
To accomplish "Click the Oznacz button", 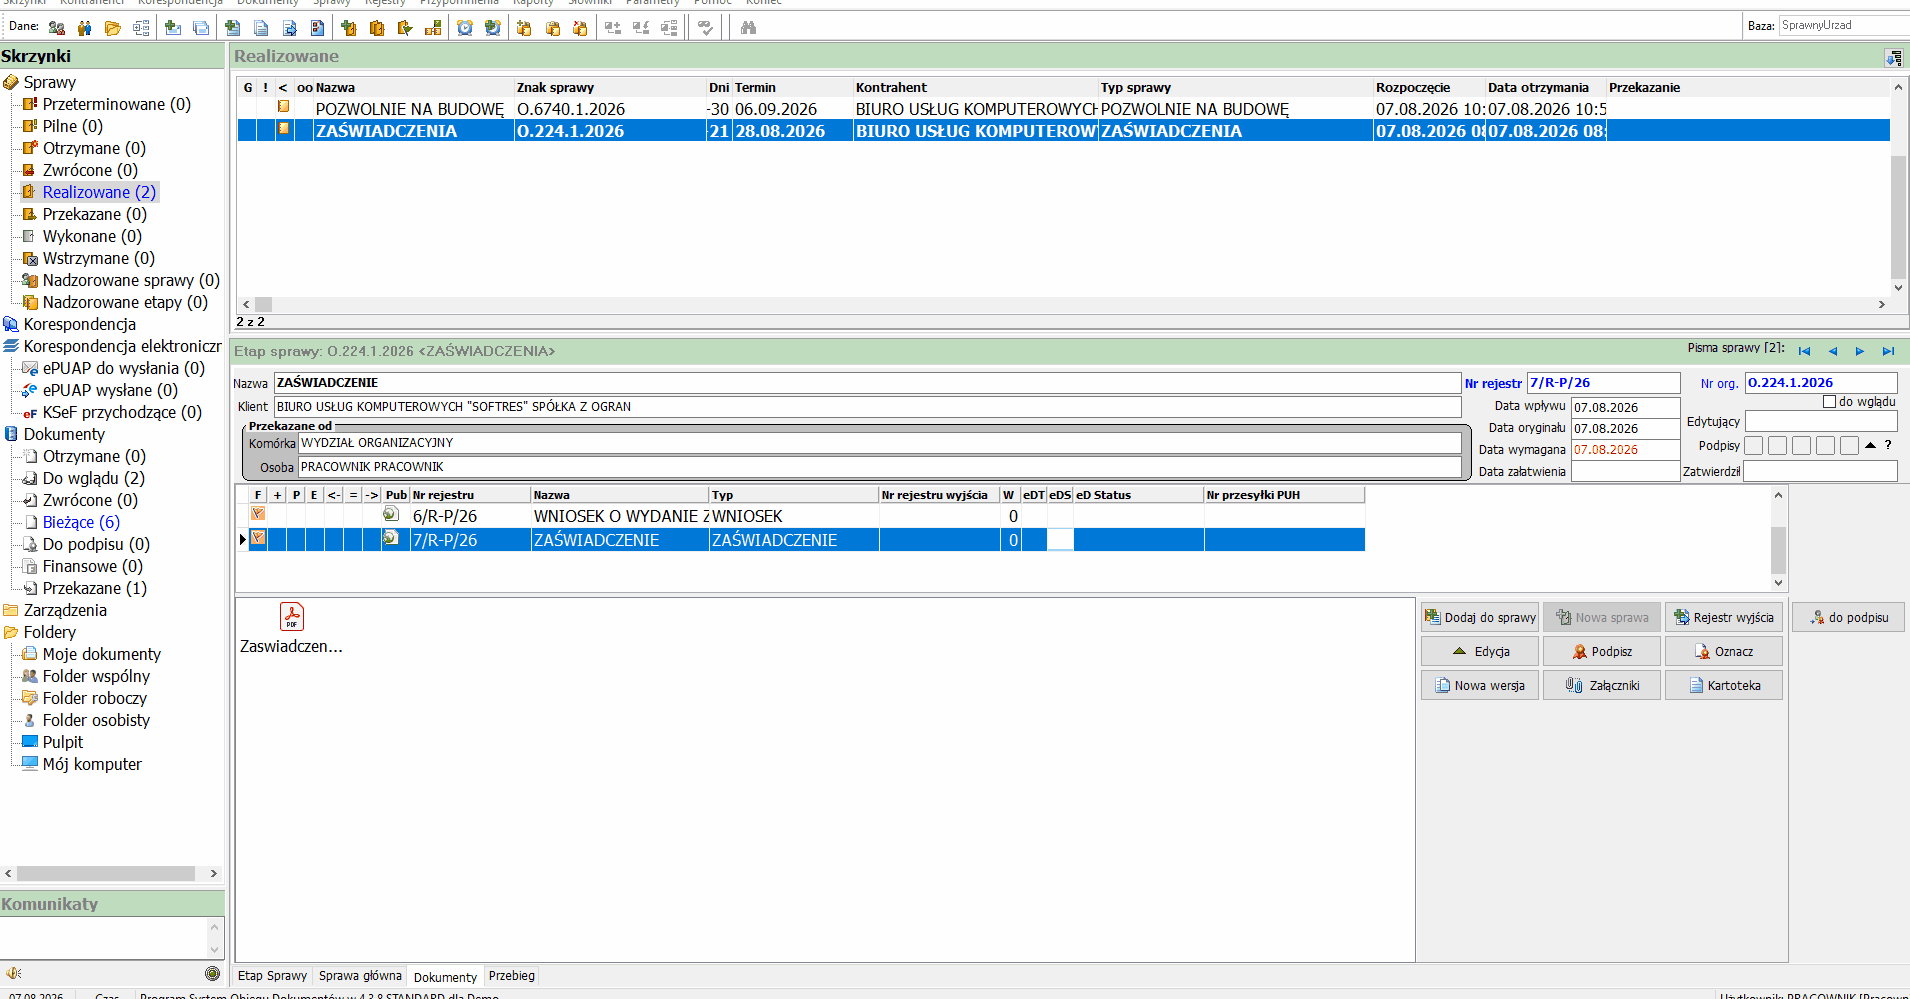I will (x=1724, y=651).
